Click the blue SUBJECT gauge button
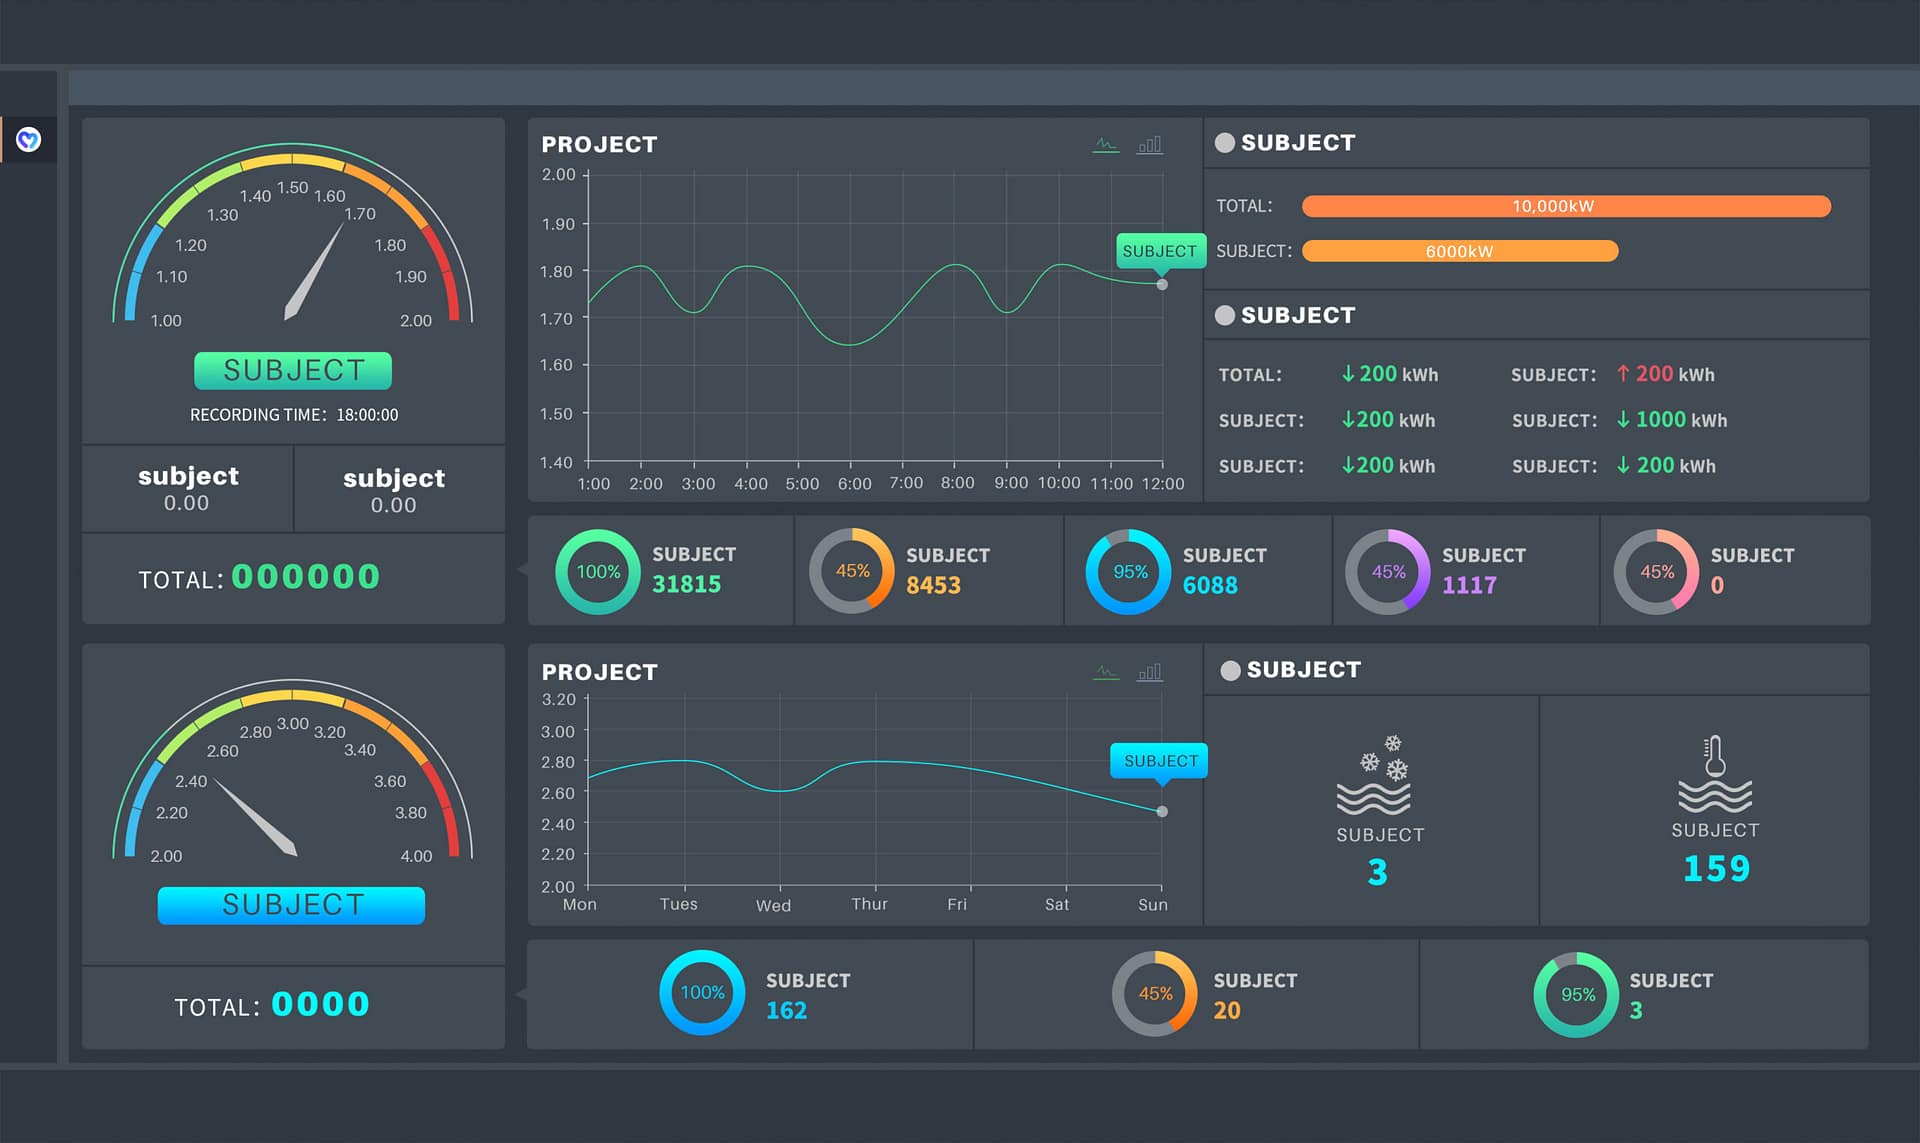This screenshot has width=1920, height=1143. tap(291, 905)
